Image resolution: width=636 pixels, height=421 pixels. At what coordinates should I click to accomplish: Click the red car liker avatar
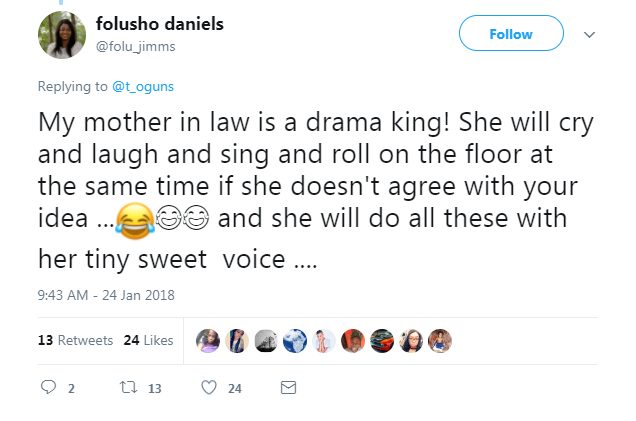tap(382, 340)
